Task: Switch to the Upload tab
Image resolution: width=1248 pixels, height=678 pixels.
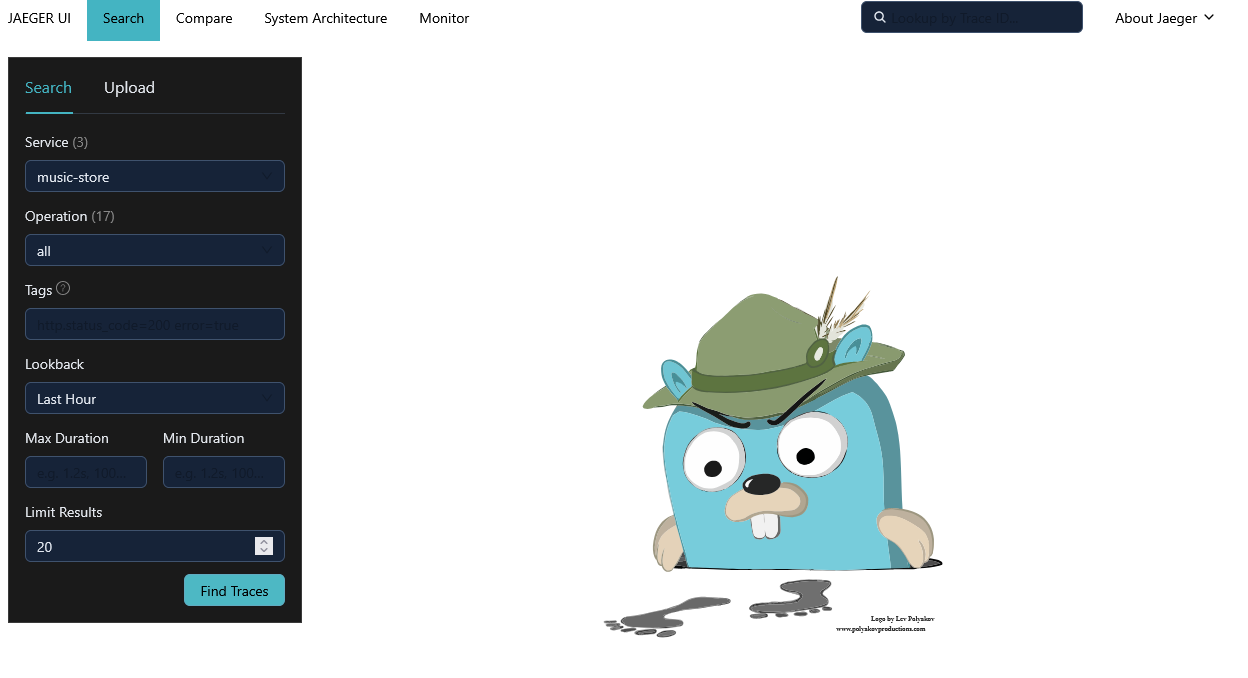Action: pyautogui.click(x=129, y=88)
